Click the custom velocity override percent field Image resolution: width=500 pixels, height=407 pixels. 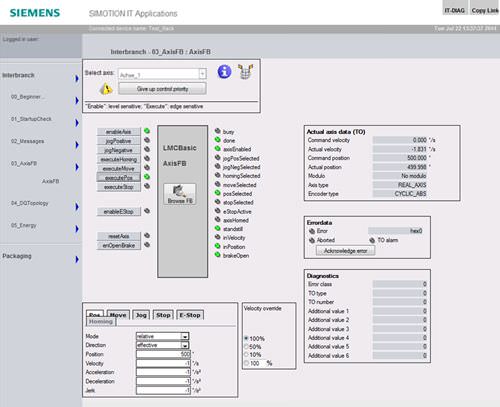tap(257, 363)
